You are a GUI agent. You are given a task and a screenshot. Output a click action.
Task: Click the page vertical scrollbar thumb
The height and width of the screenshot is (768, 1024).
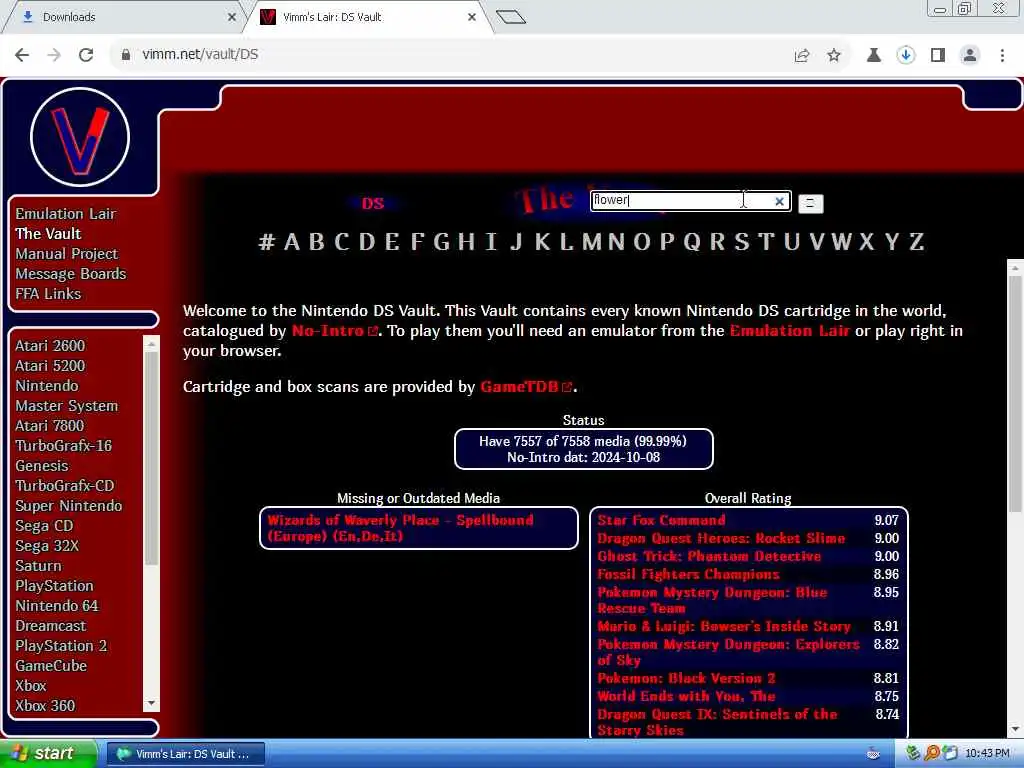1016,393
